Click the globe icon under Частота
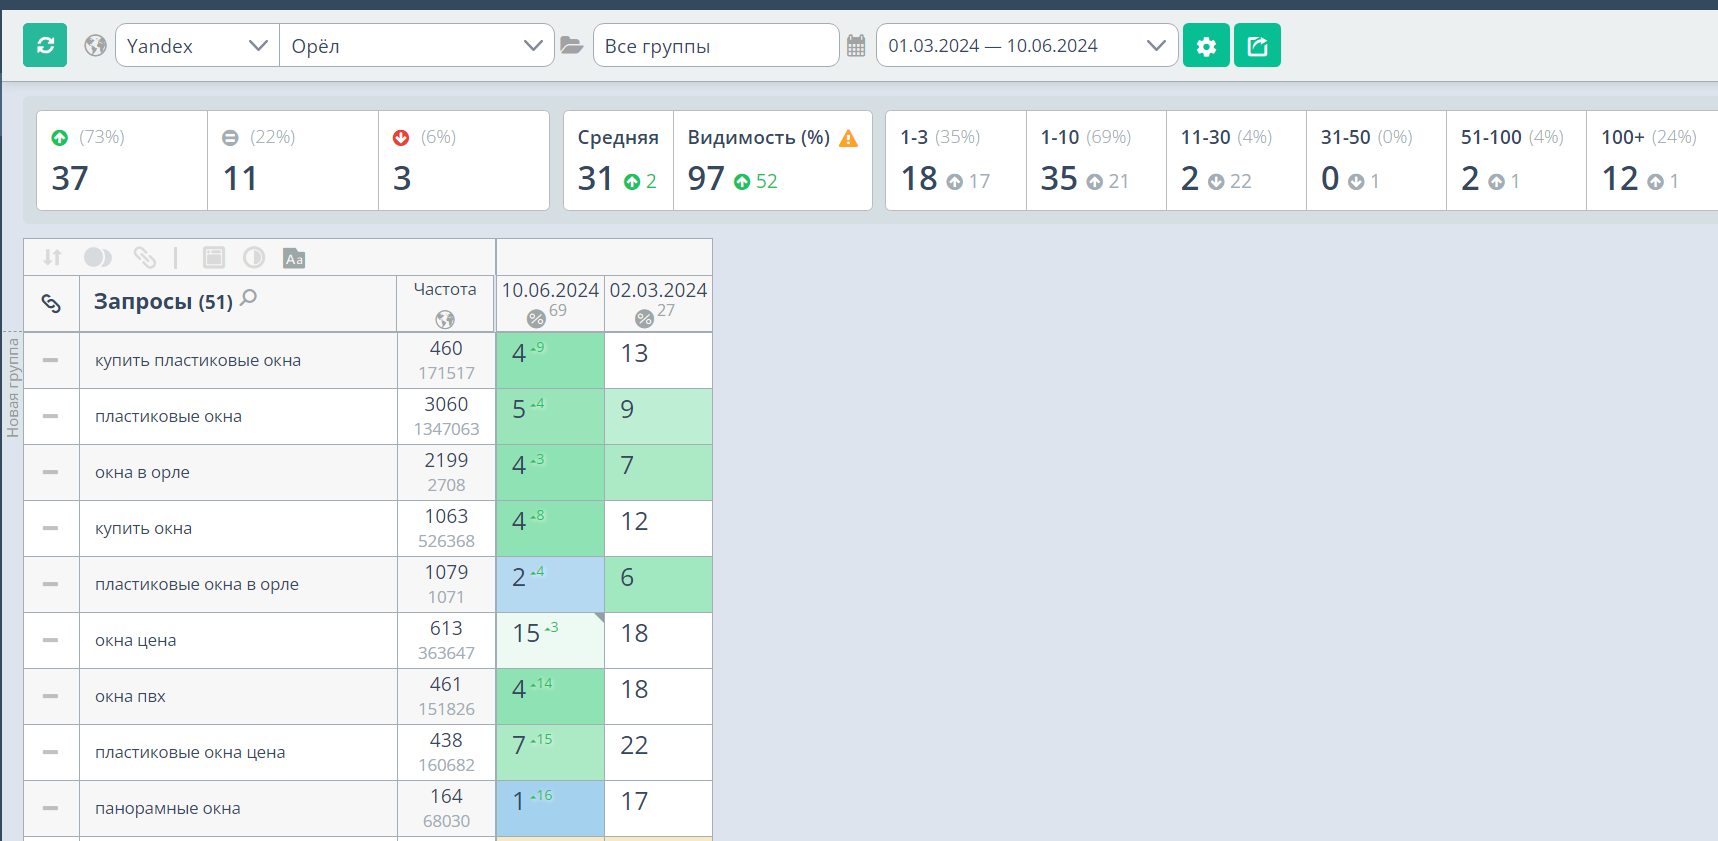This screenshot has height=841, width=1718. pyautogui.click(x=445, y=319)
